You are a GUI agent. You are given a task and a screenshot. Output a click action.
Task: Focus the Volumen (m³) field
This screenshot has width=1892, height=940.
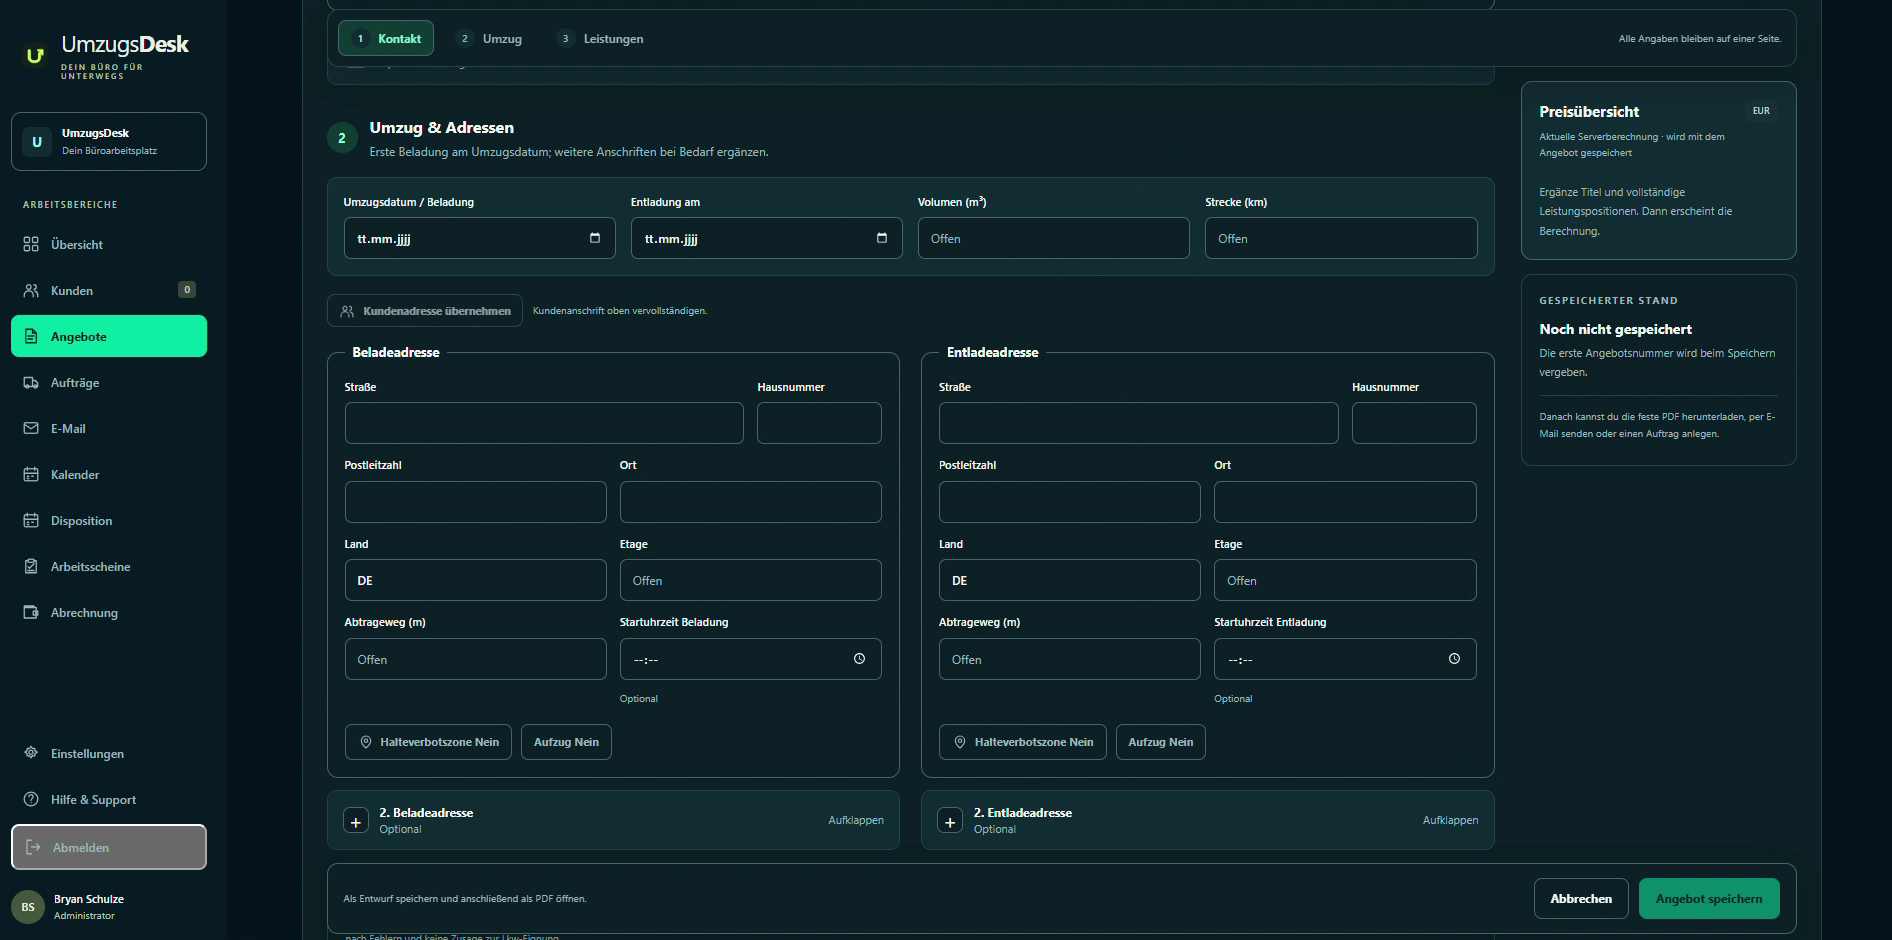click(x=1054, y=238)
